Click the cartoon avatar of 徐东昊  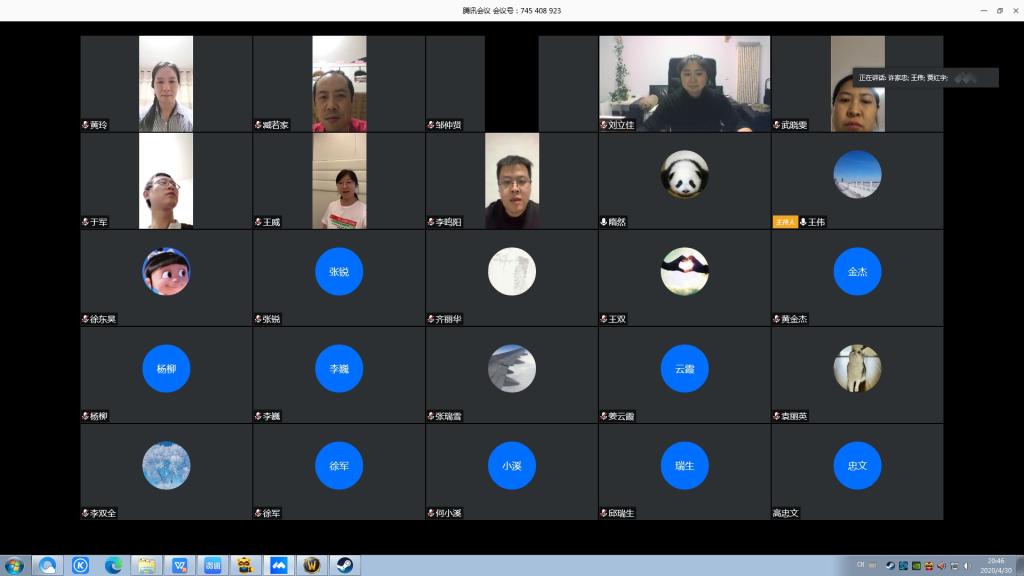166,271
